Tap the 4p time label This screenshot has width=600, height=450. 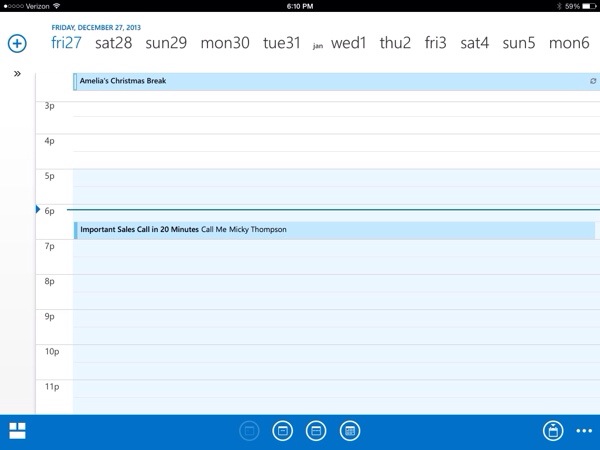(49, 141)
